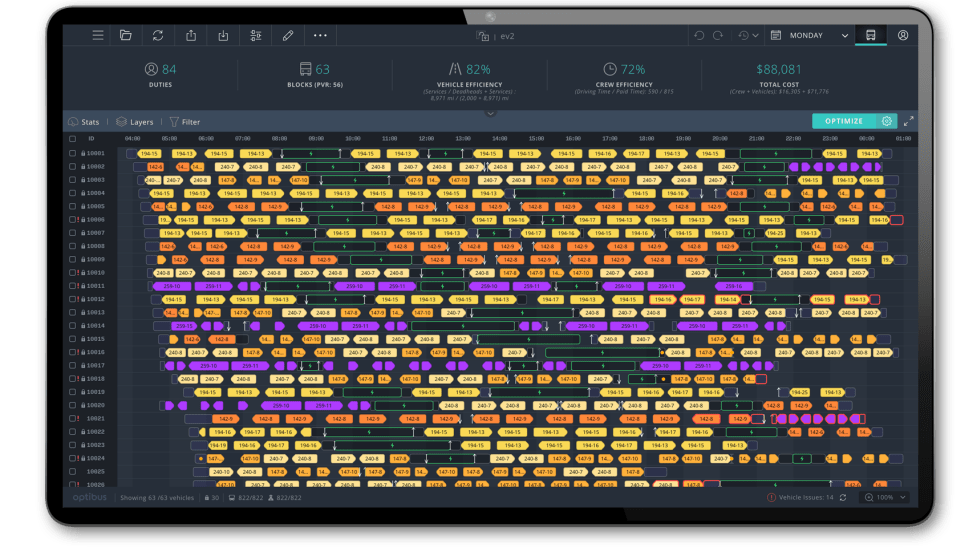Collapse the statistics summary panel chevron

click(x=490, y=113)
